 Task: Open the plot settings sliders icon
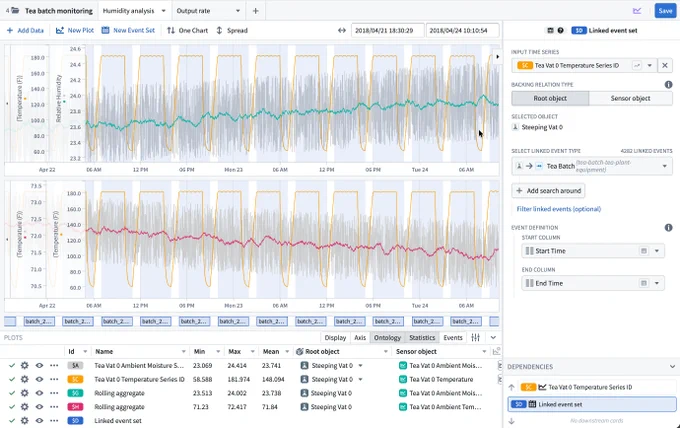pyautogui.click(x=476, y=337)
